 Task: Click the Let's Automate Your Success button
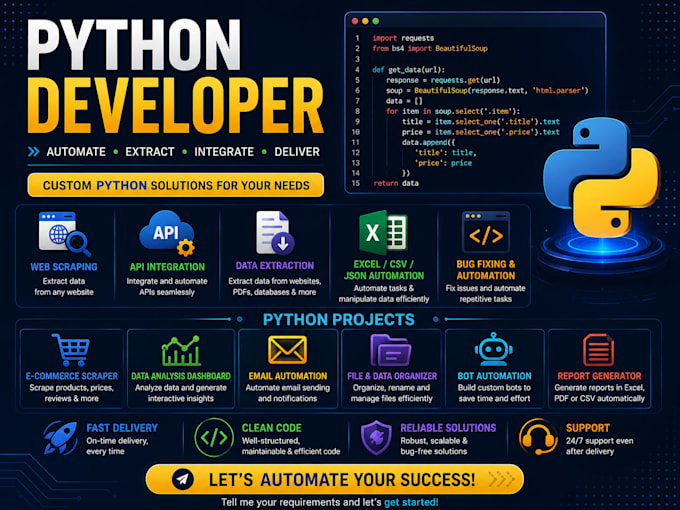(x=334, y=479)
